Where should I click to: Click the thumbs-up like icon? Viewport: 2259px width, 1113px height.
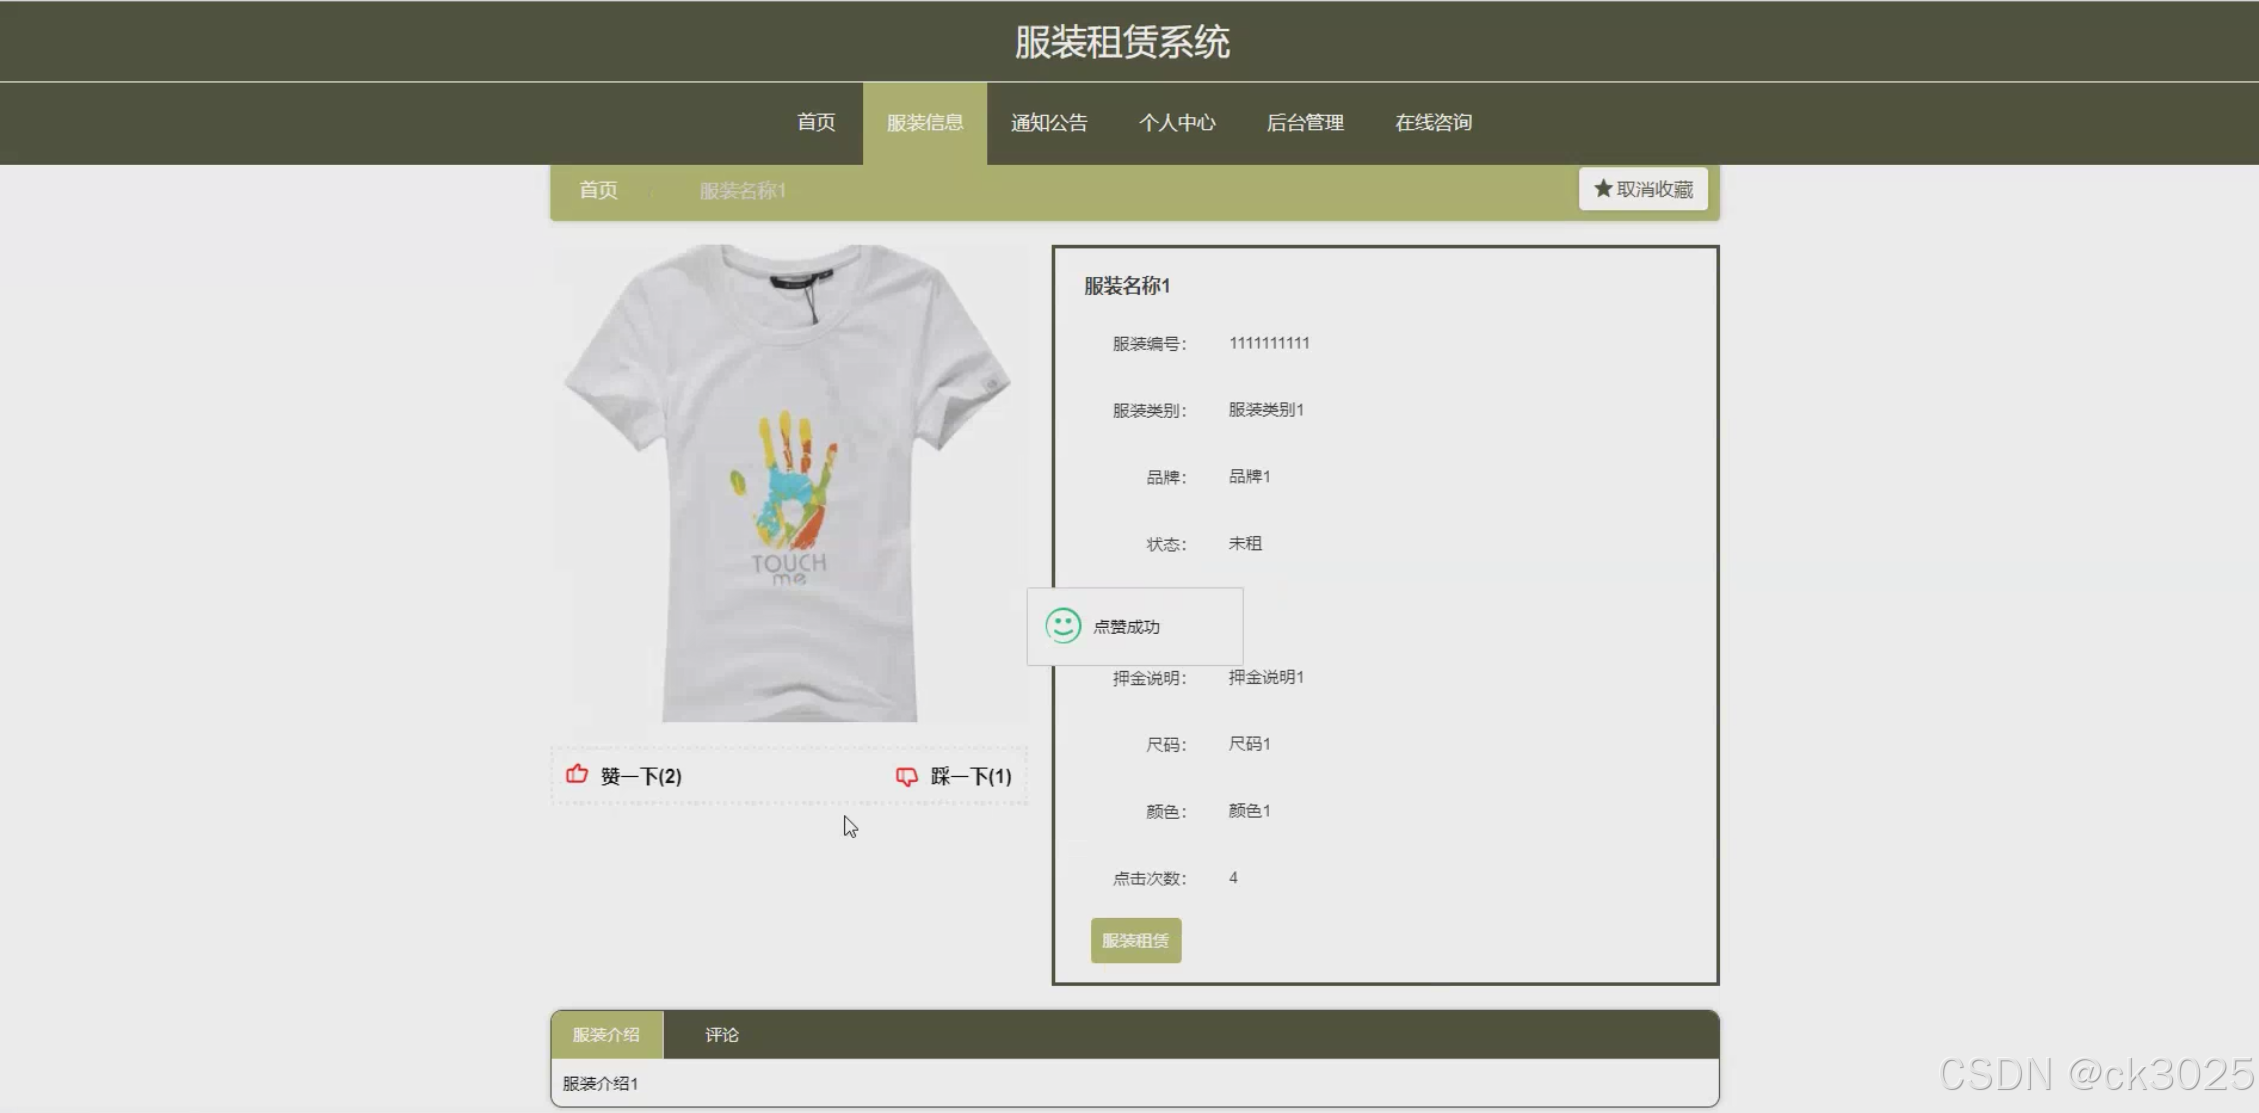pos(577,774)
